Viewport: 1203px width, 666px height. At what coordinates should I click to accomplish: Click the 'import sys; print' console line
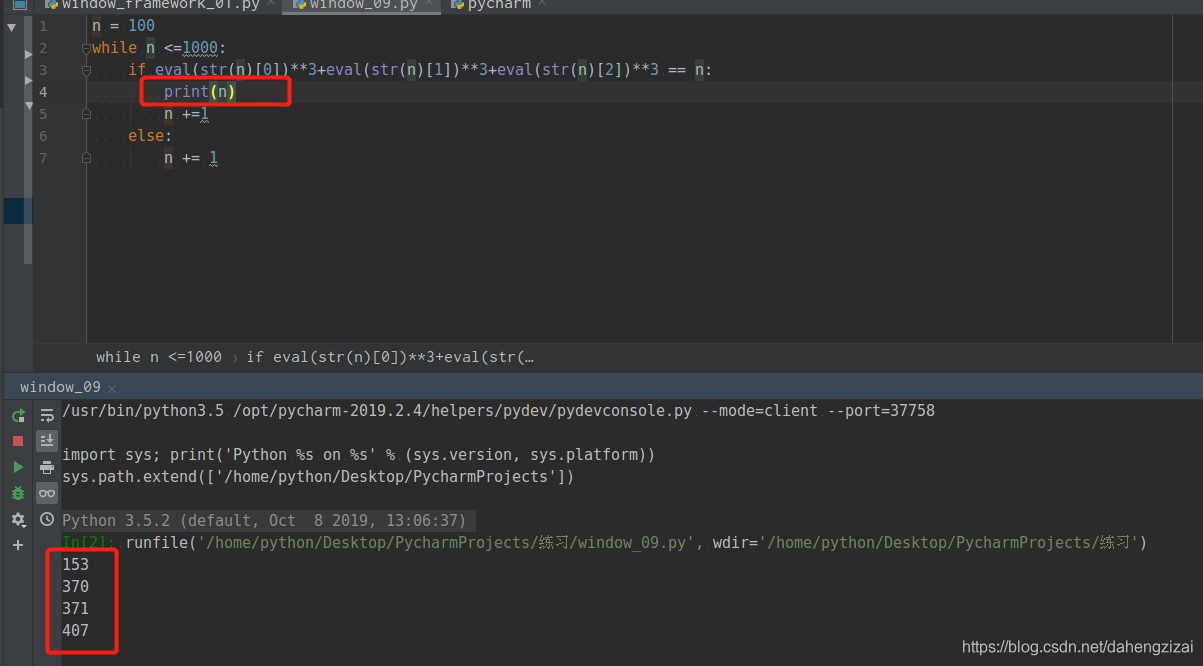[358, 455]
